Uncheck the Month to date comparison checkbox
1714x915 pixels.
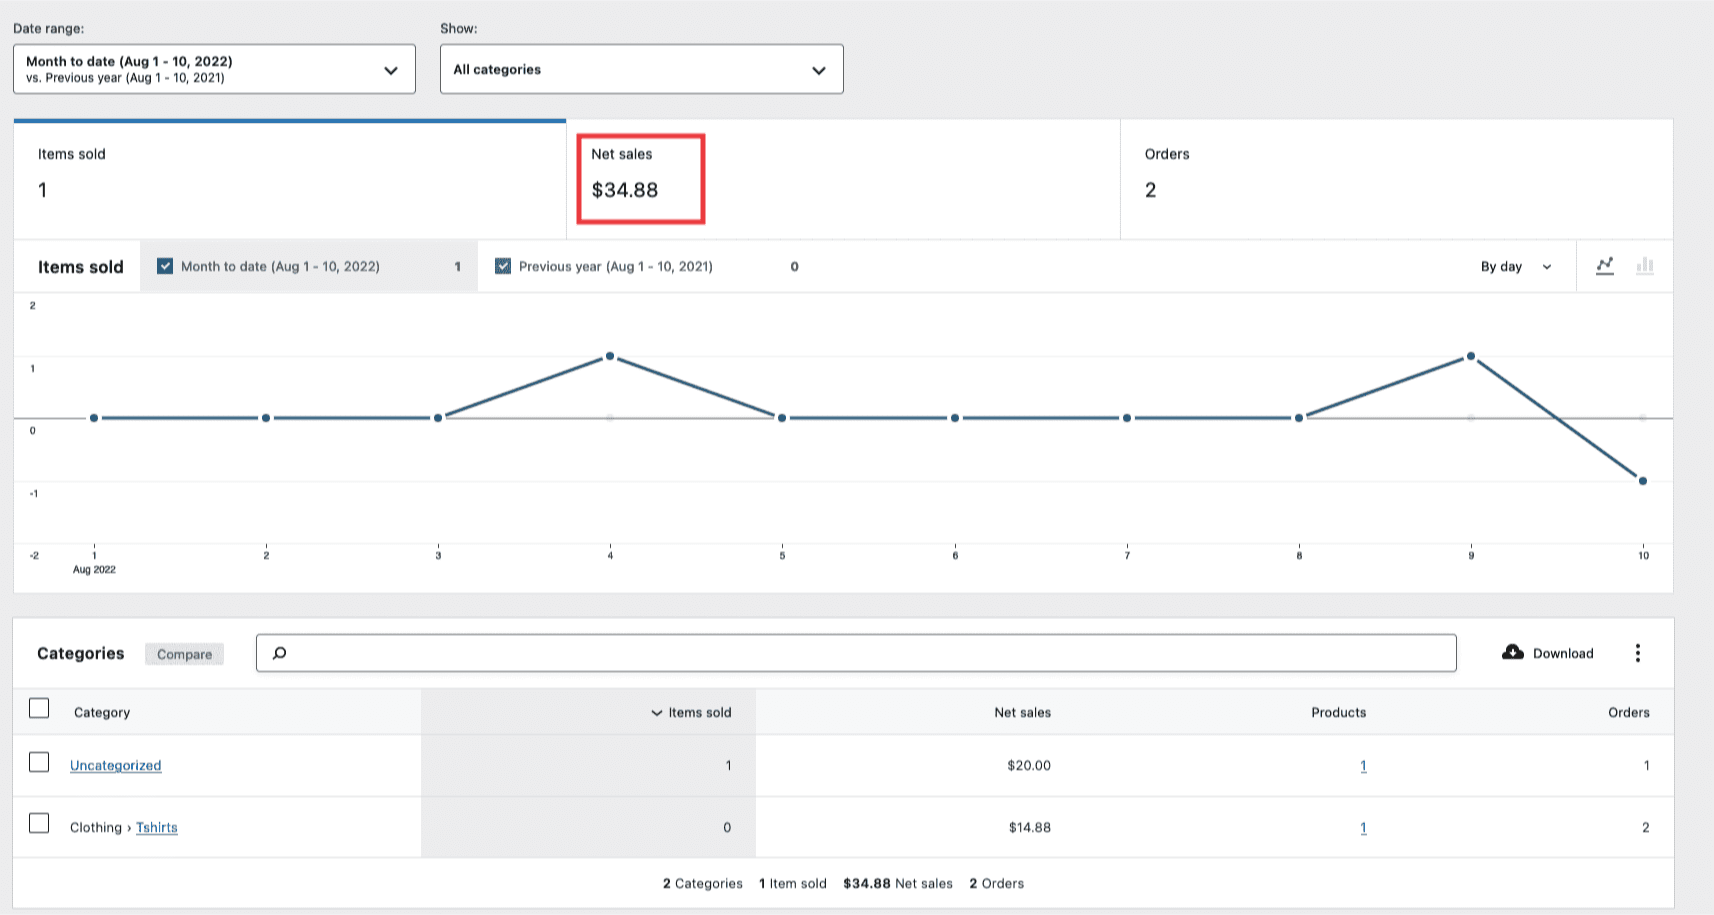164,266
